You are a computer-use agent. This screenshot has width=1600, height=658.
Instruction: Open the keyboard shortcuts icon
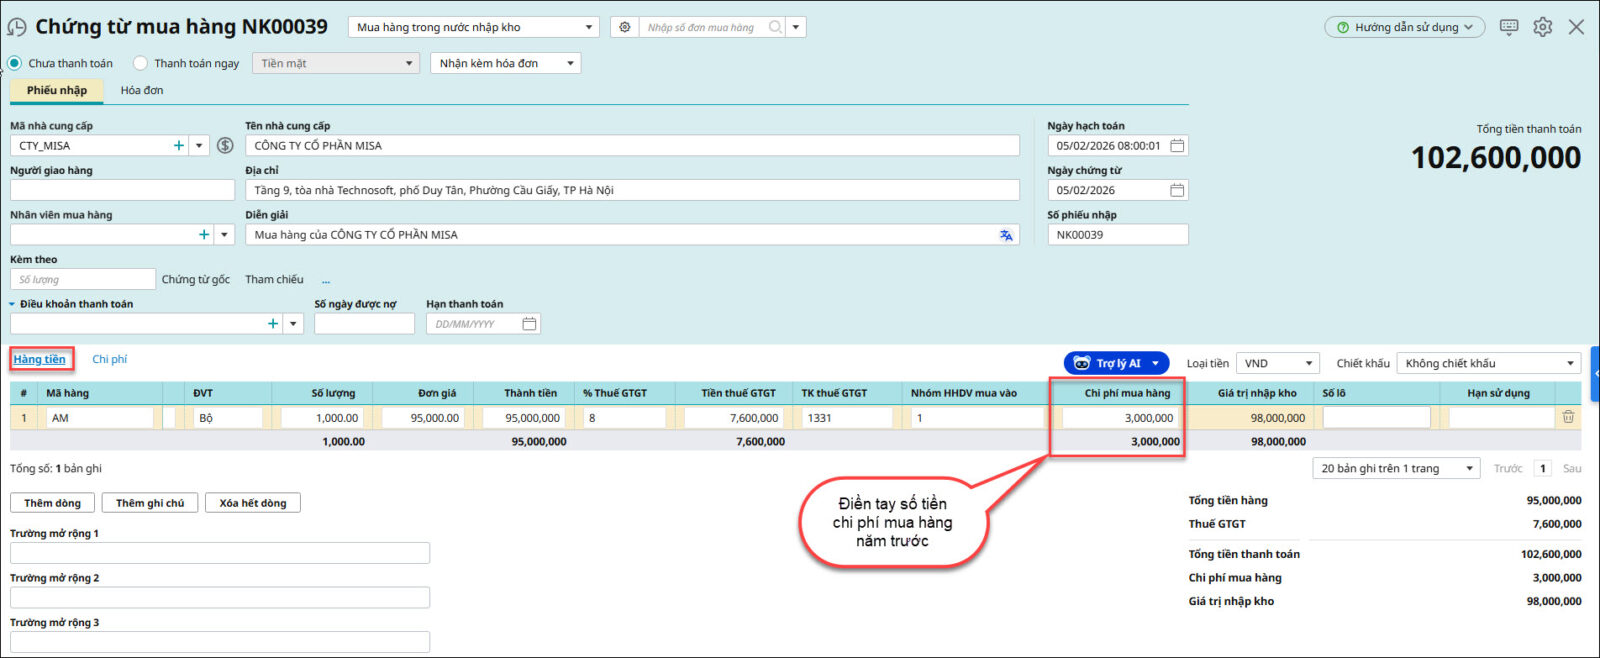pos(1509,27)
